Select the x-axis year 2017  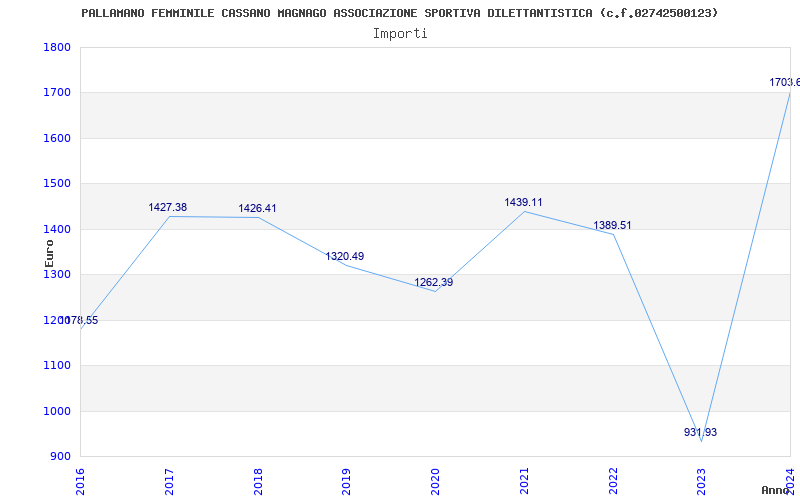point(169,481)
